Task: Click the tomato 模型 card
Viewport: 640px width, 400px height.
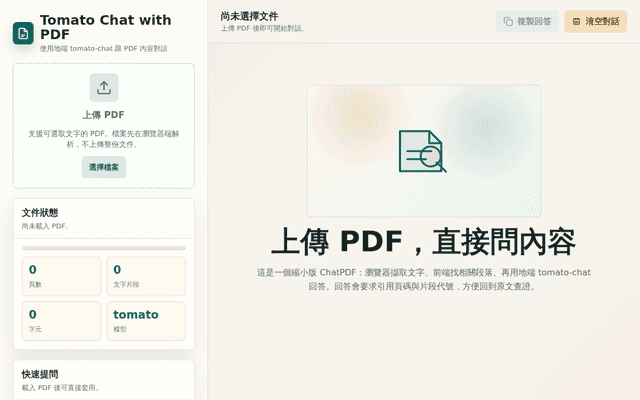Action: [x=146, y=321]
